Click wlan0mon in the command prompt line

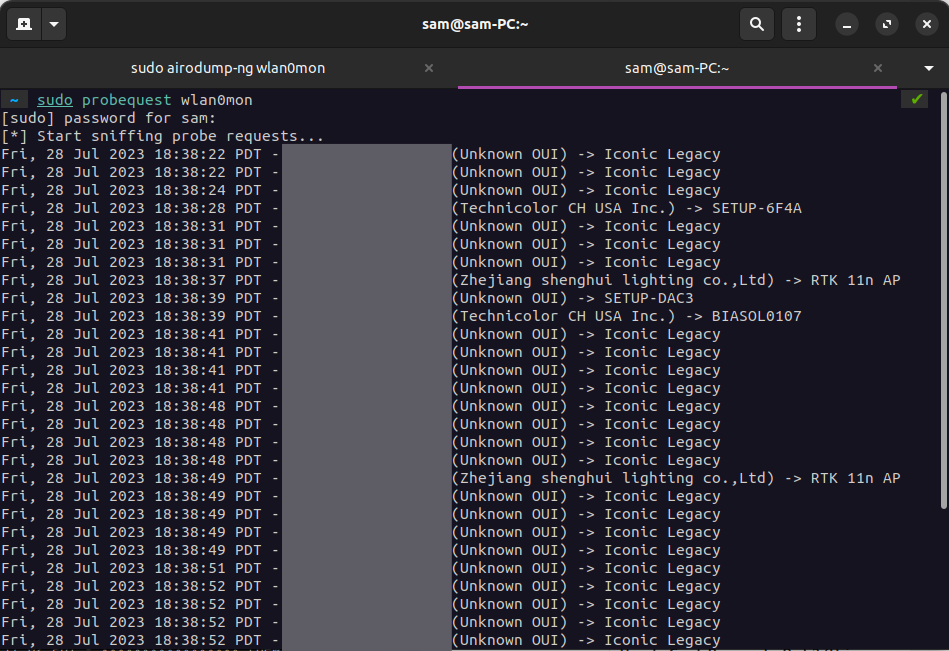pyautogui.click(x=216, y=100)
